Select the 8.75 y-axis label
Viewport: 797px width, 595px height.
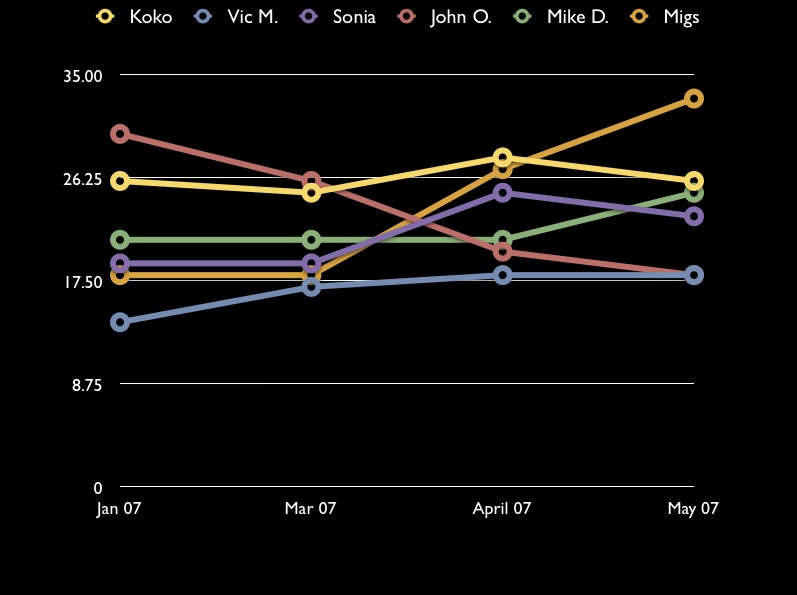87,384
